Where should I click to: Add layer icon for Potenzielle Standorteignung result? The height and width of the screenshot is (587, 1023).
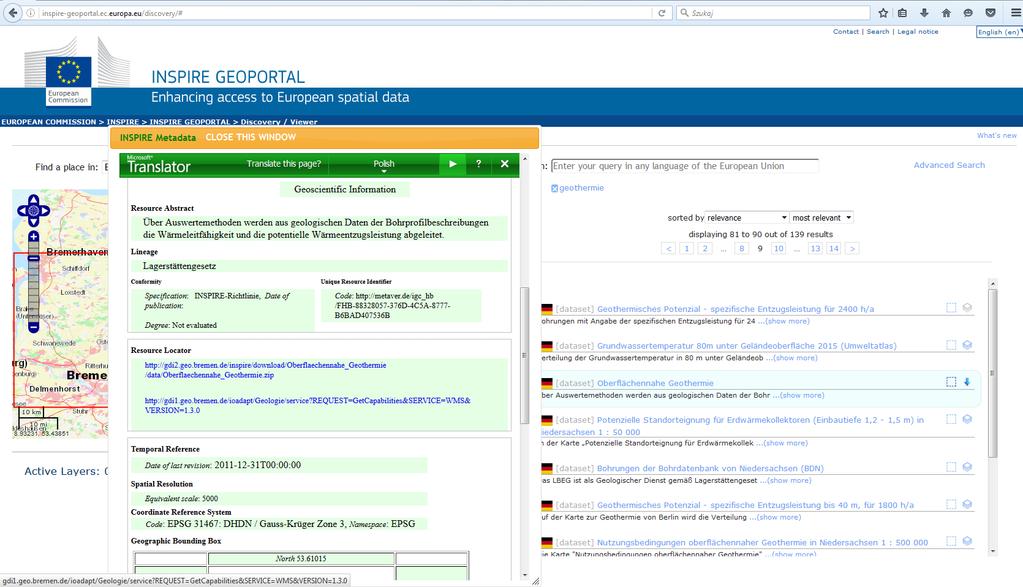point(967,419)
